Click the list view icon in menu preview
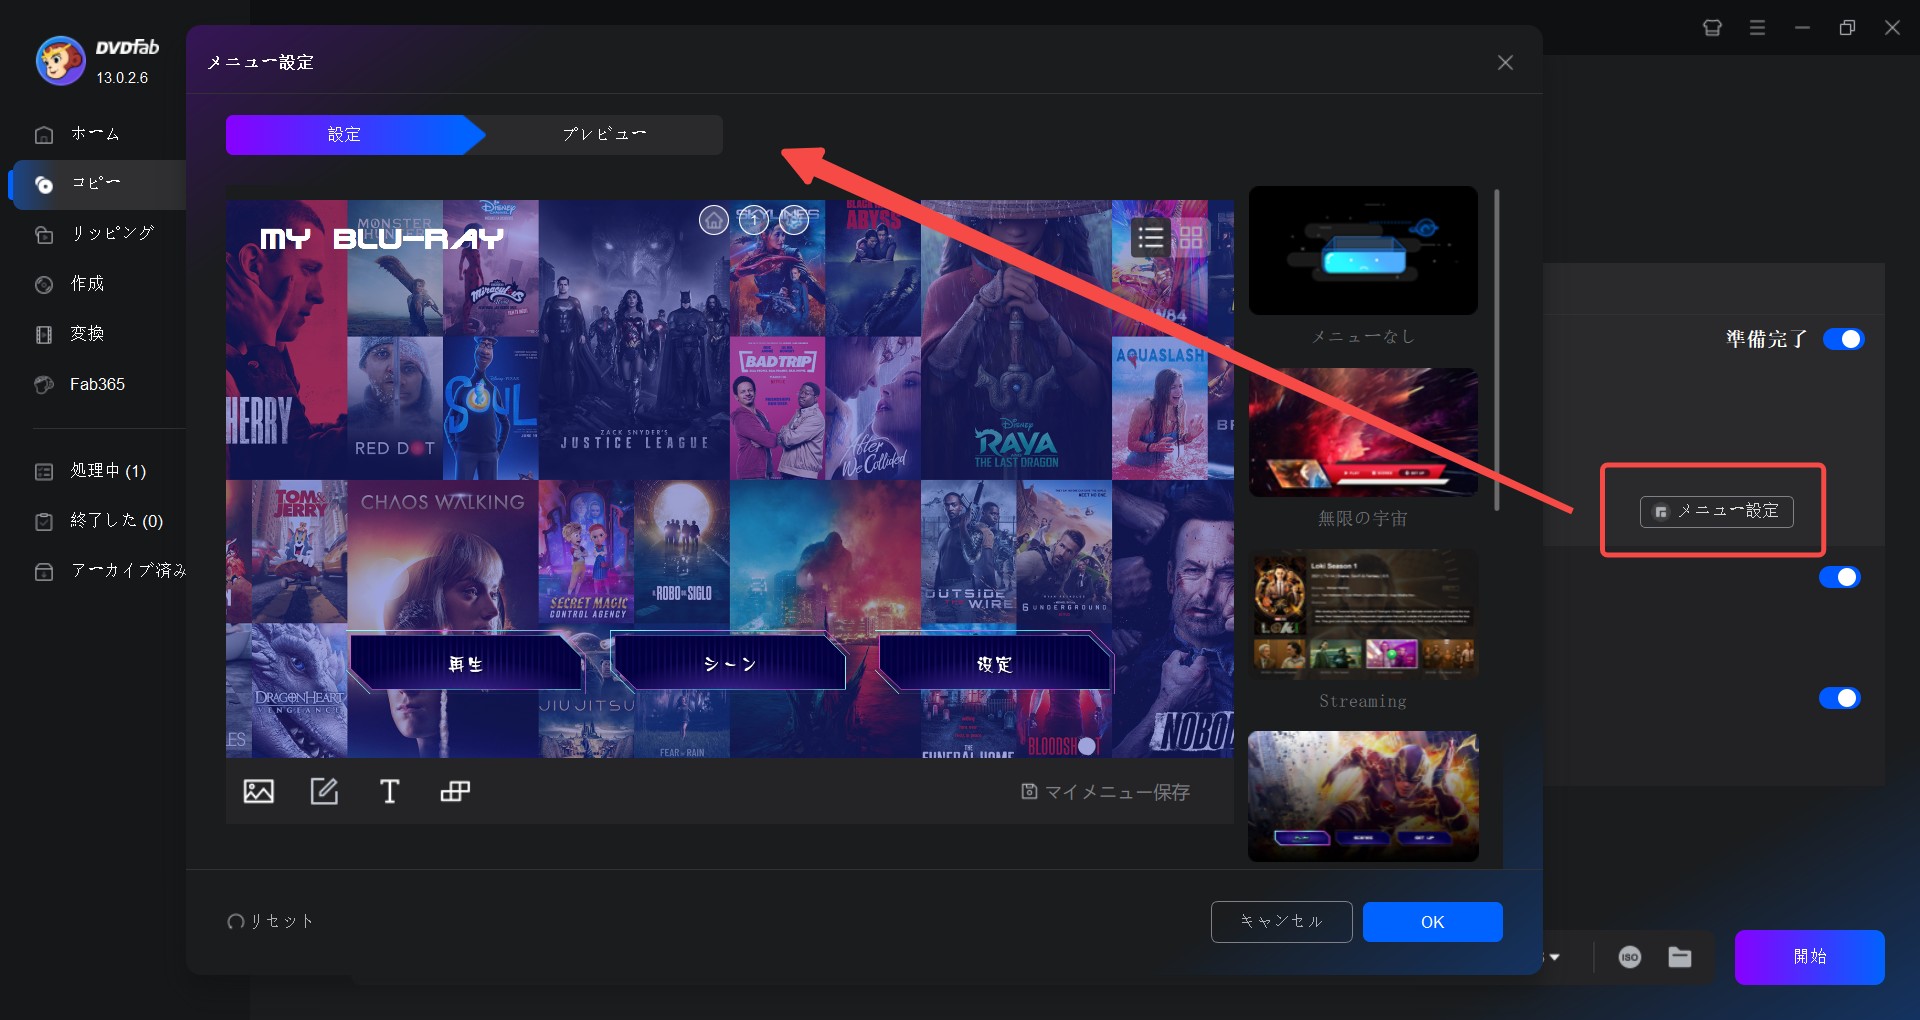This screenshot has height=1020, width=1920. (1151, 237)
